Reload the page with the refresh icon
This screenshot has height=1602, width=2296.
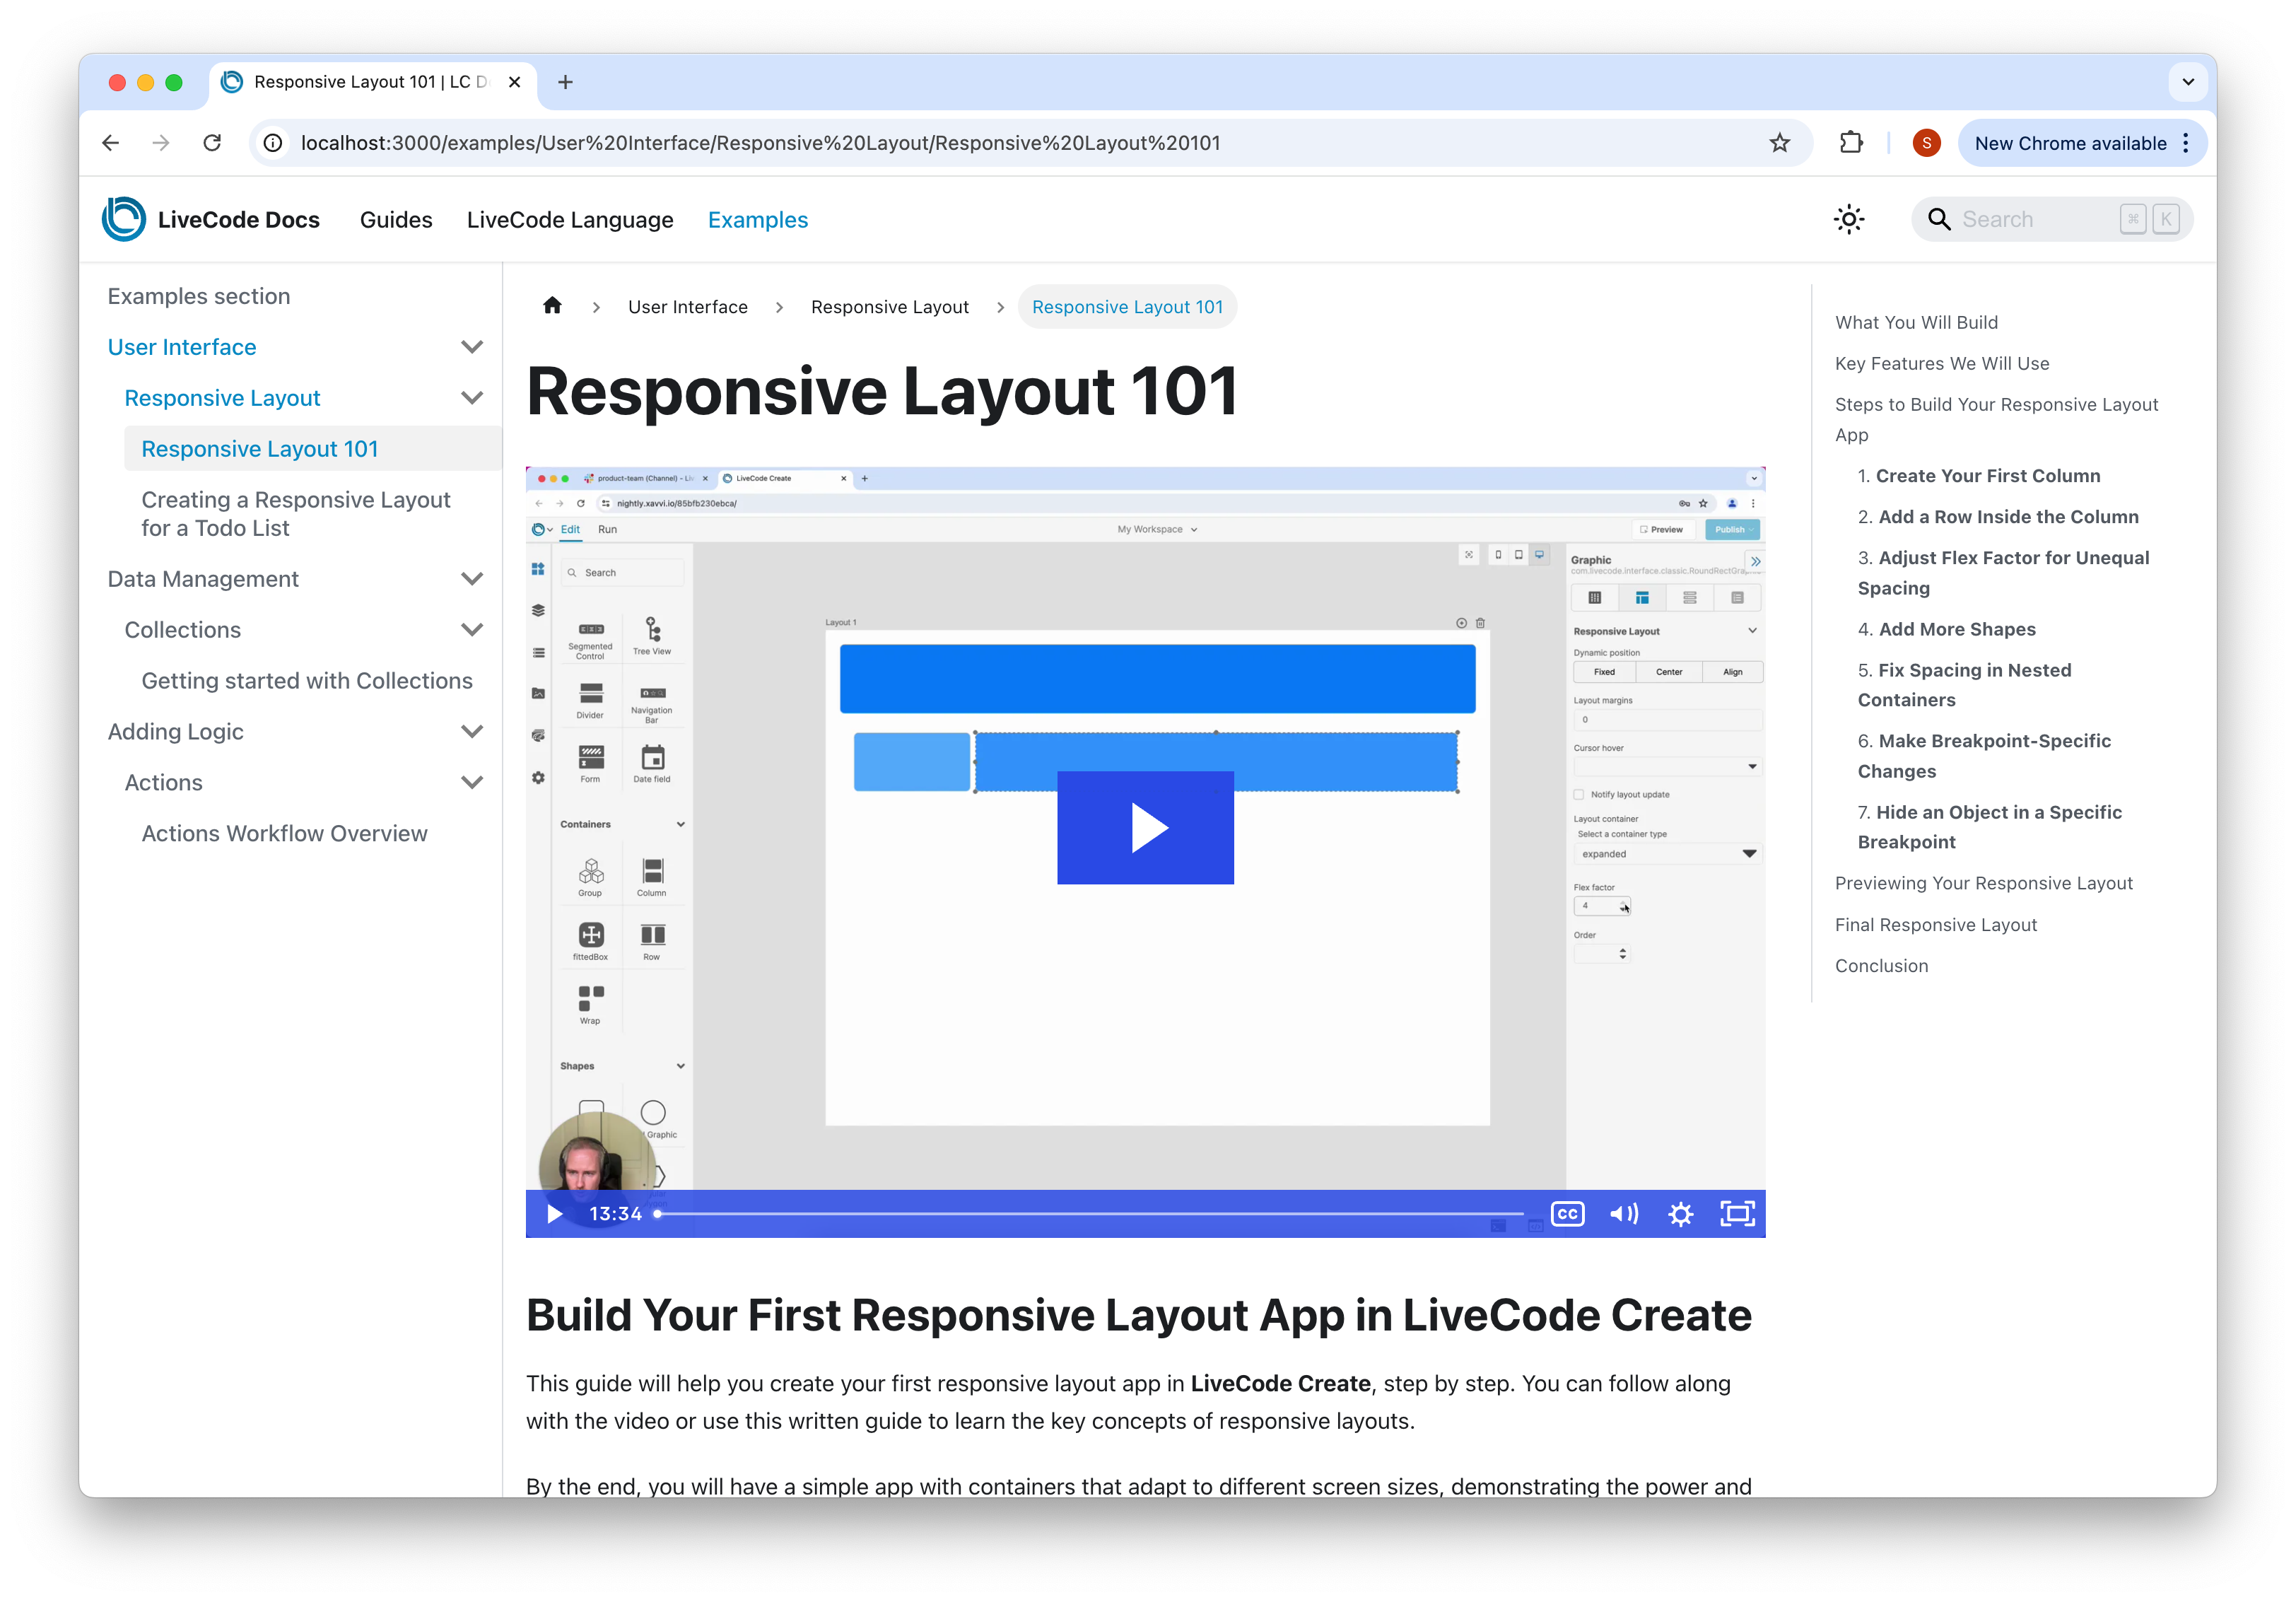[212, 143]
